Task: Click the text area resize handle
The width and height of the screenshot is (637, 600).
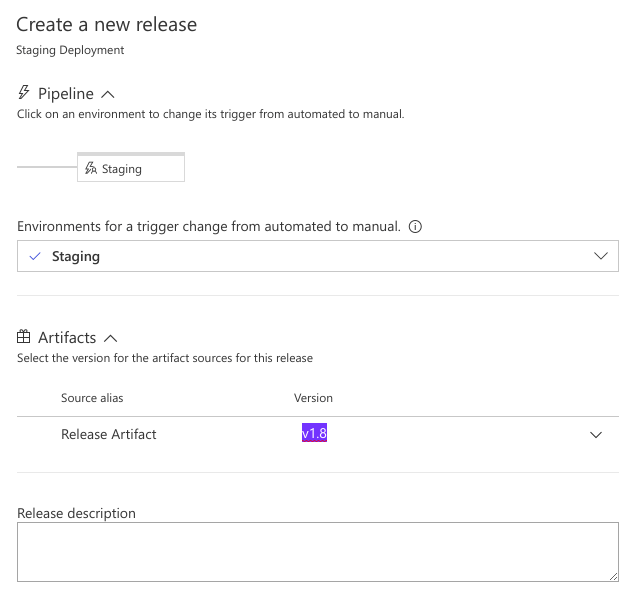Action: pos(613,576)
